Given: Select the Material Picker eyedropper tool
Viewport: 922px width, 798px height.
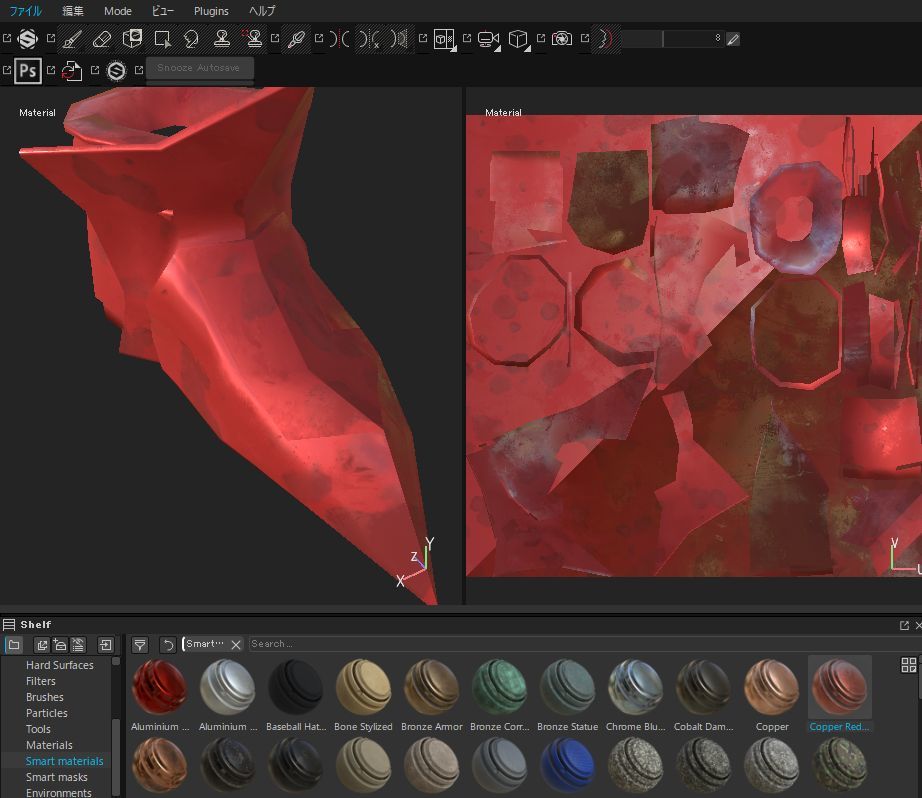Looking at the screenshot, I should (296, 39).
